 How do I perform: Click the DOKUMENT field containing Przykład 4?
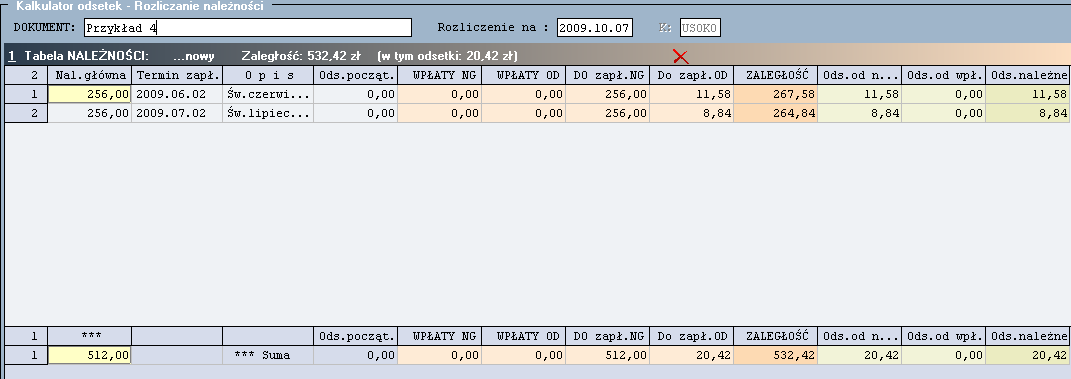(x=248, y=28)
